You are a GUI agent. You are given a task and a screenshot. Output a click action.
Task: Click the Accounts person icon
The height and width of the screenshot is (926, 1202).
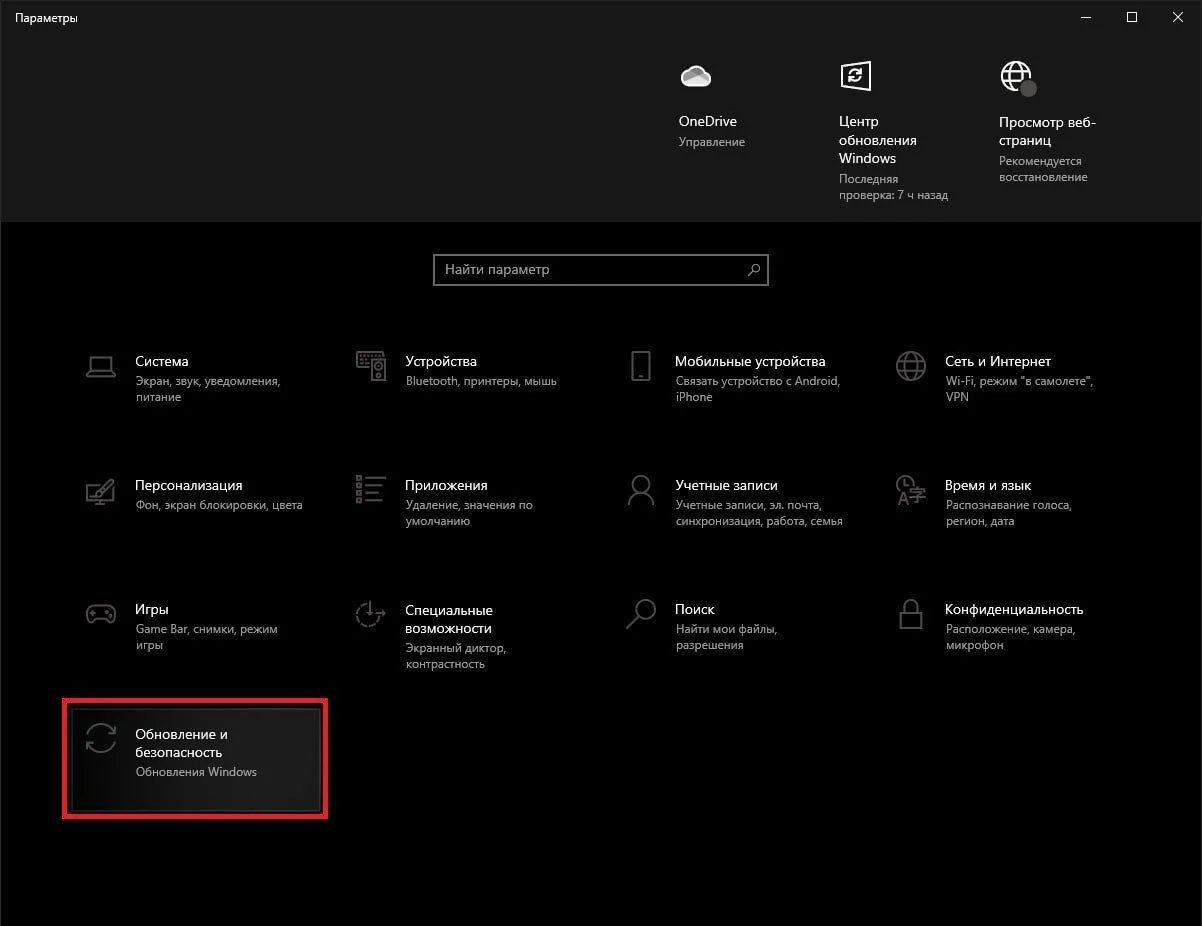tap(641, 490)
